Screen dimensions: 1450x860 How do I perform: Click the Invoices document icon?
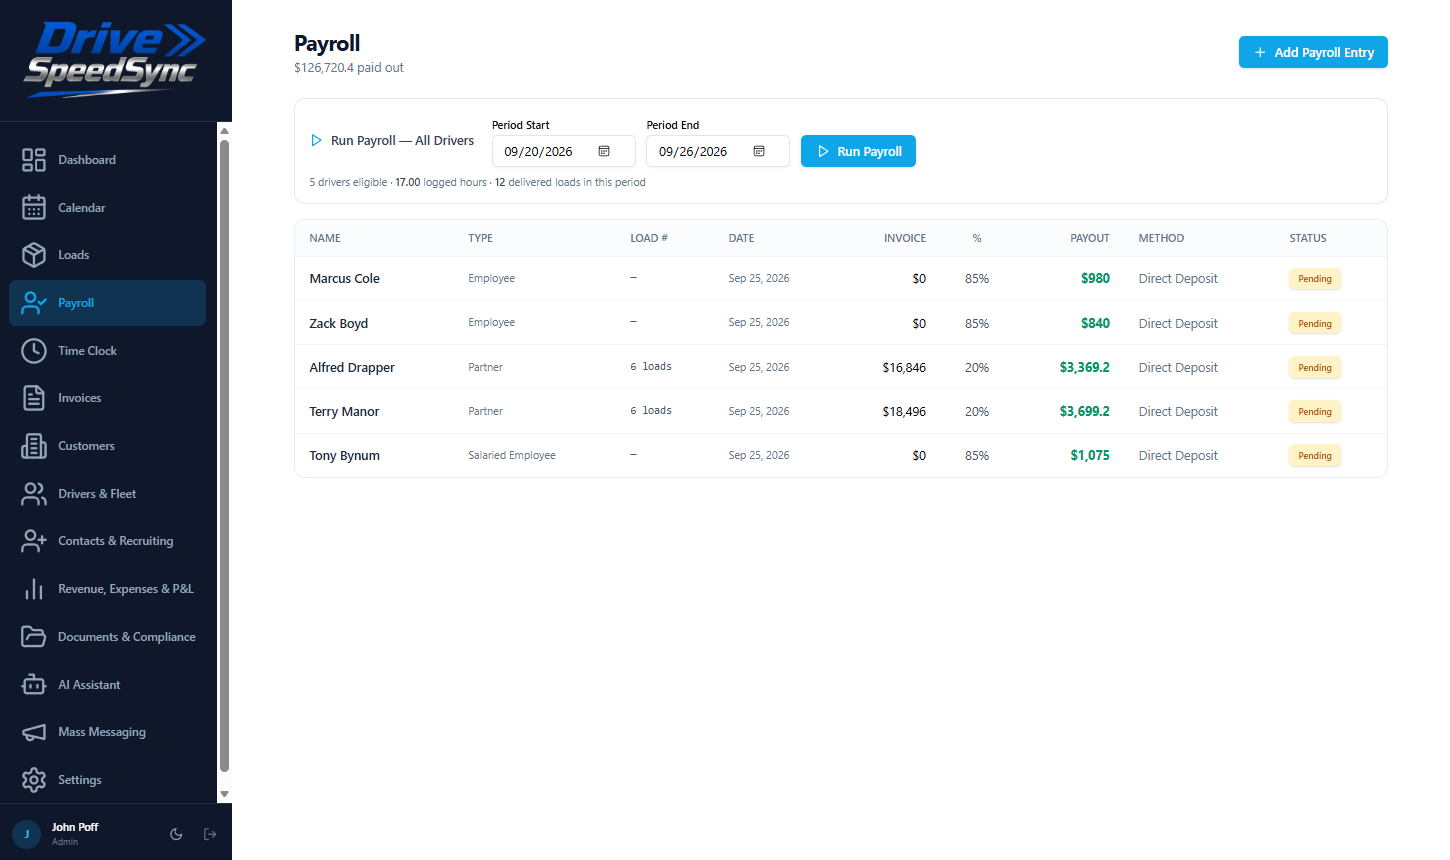tap(34, 398)
